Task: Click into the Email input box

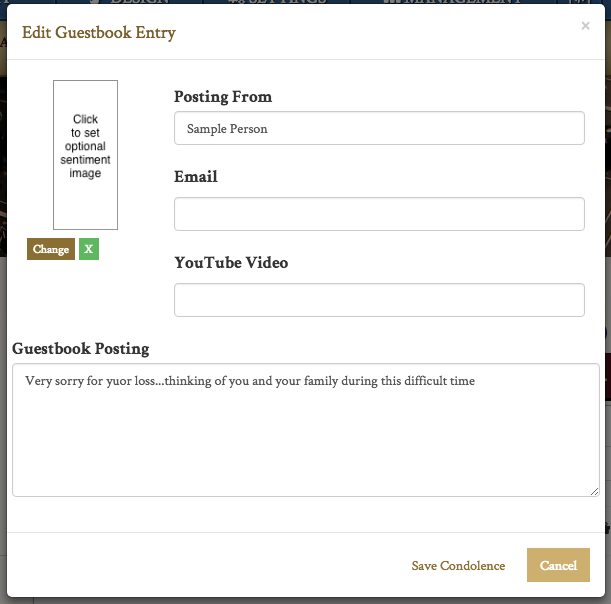Action: 379,214
